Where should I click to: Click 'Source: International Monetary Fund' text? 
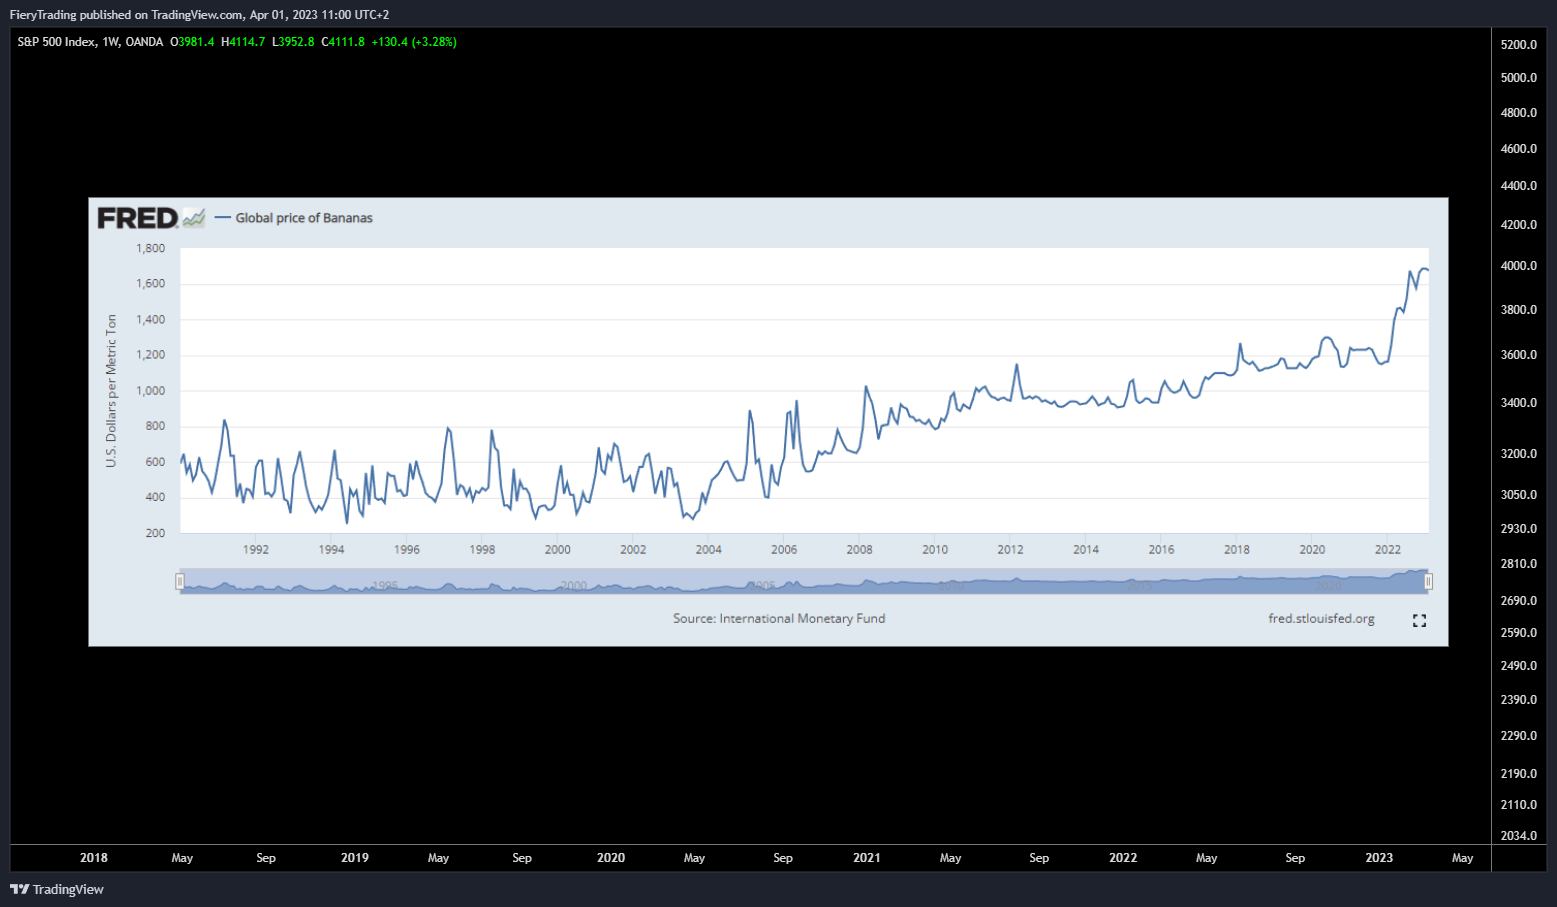pyautogui.click(x=779, y=619)
